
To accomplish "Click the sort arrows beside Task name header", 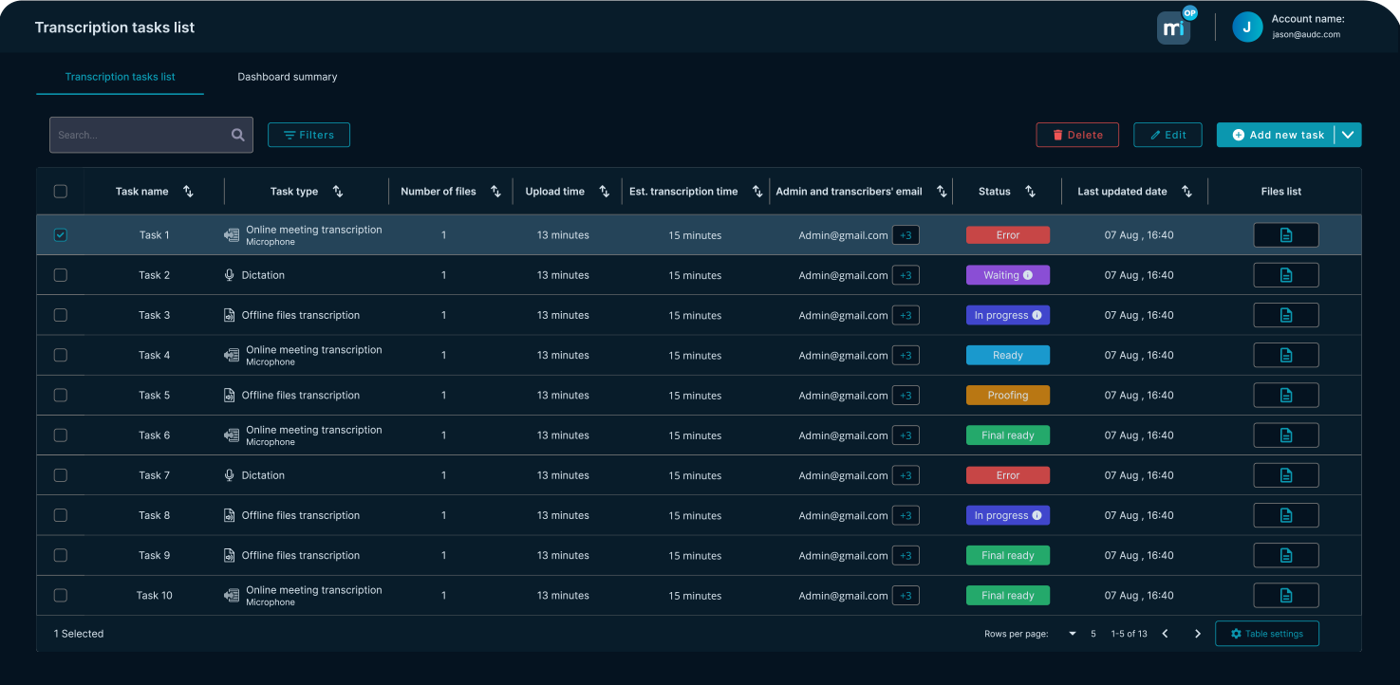I will click(188, 191).
